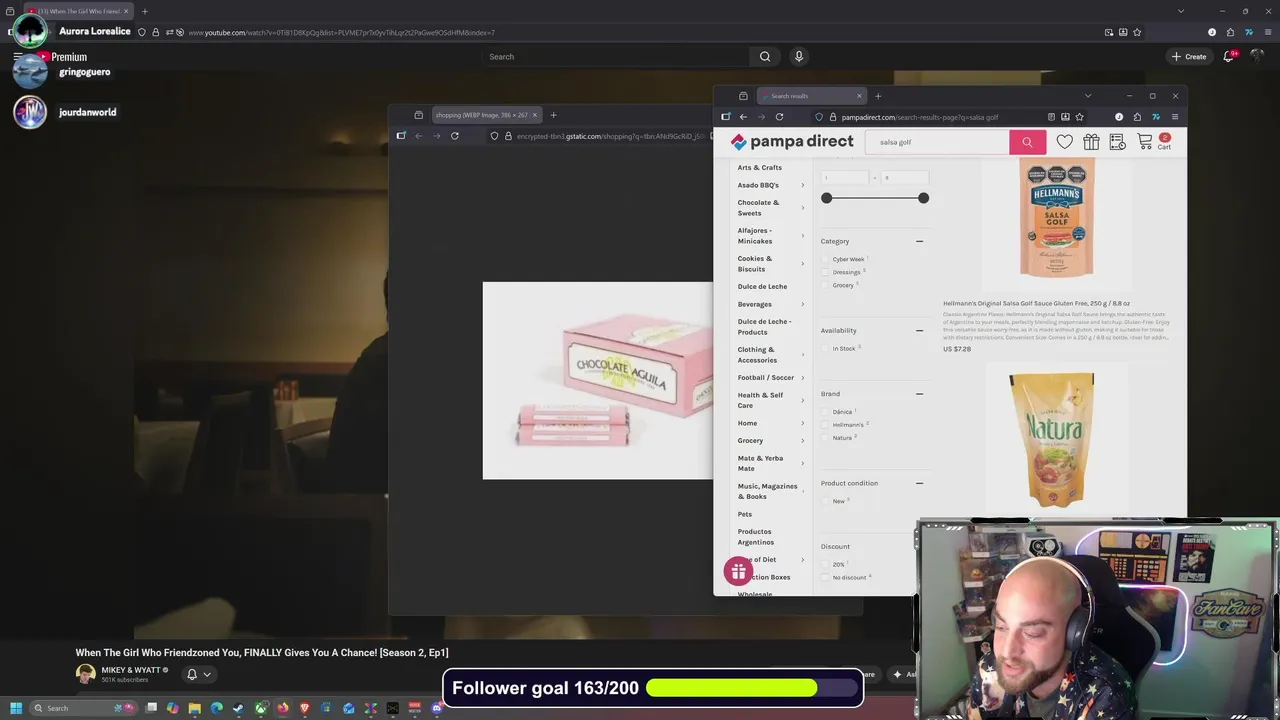Viewport: 1280px width, 720px height.
Task: Check the In Stock availability filter
Action: pyautogui.click(x=826, y=348)
